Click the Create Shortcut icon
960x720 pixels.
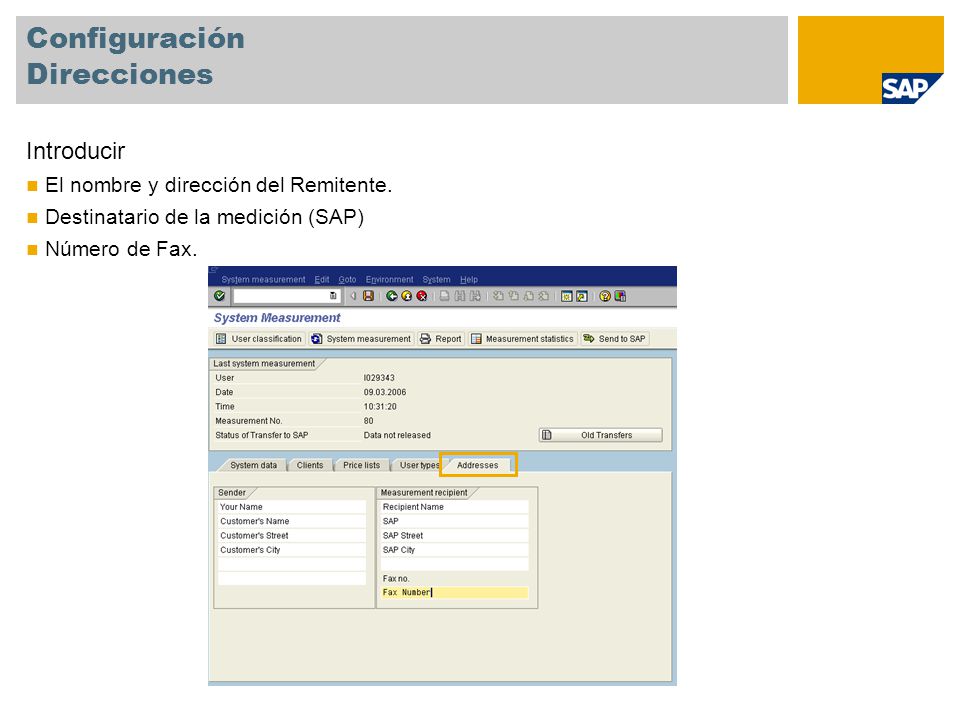click(582, 296)
